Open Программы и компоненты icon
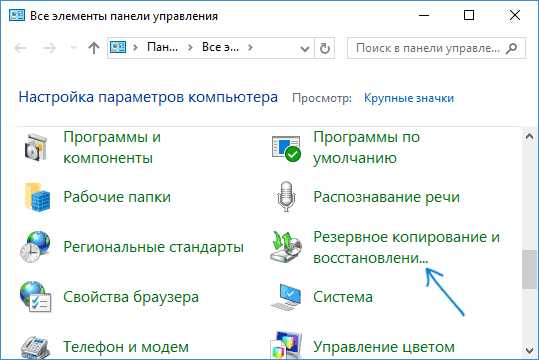This screenshot has height=360, width=539. tap(36, 148)
